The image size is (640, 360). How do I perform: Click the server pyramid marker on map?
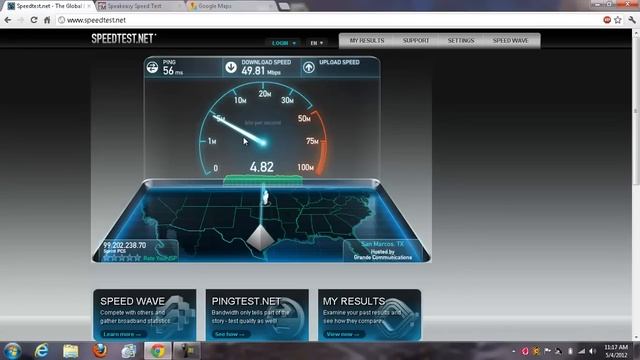260,238
